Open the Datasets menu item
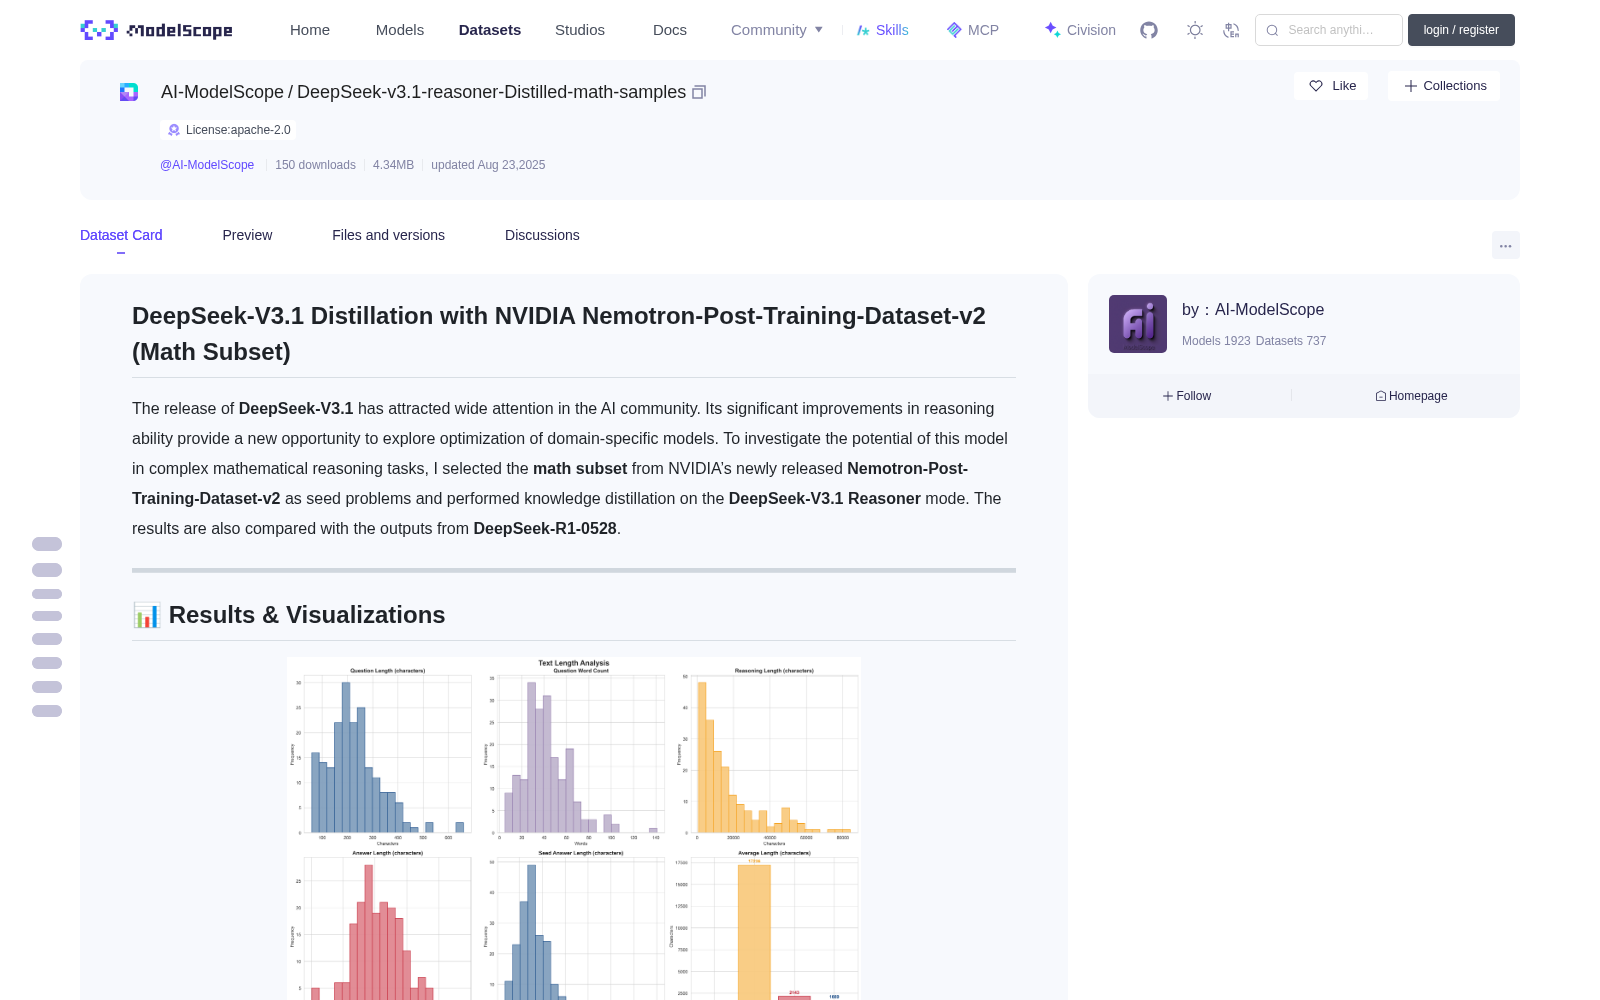The height and width of the screenshot is (1000, 1600). click(x=490, y=30)
